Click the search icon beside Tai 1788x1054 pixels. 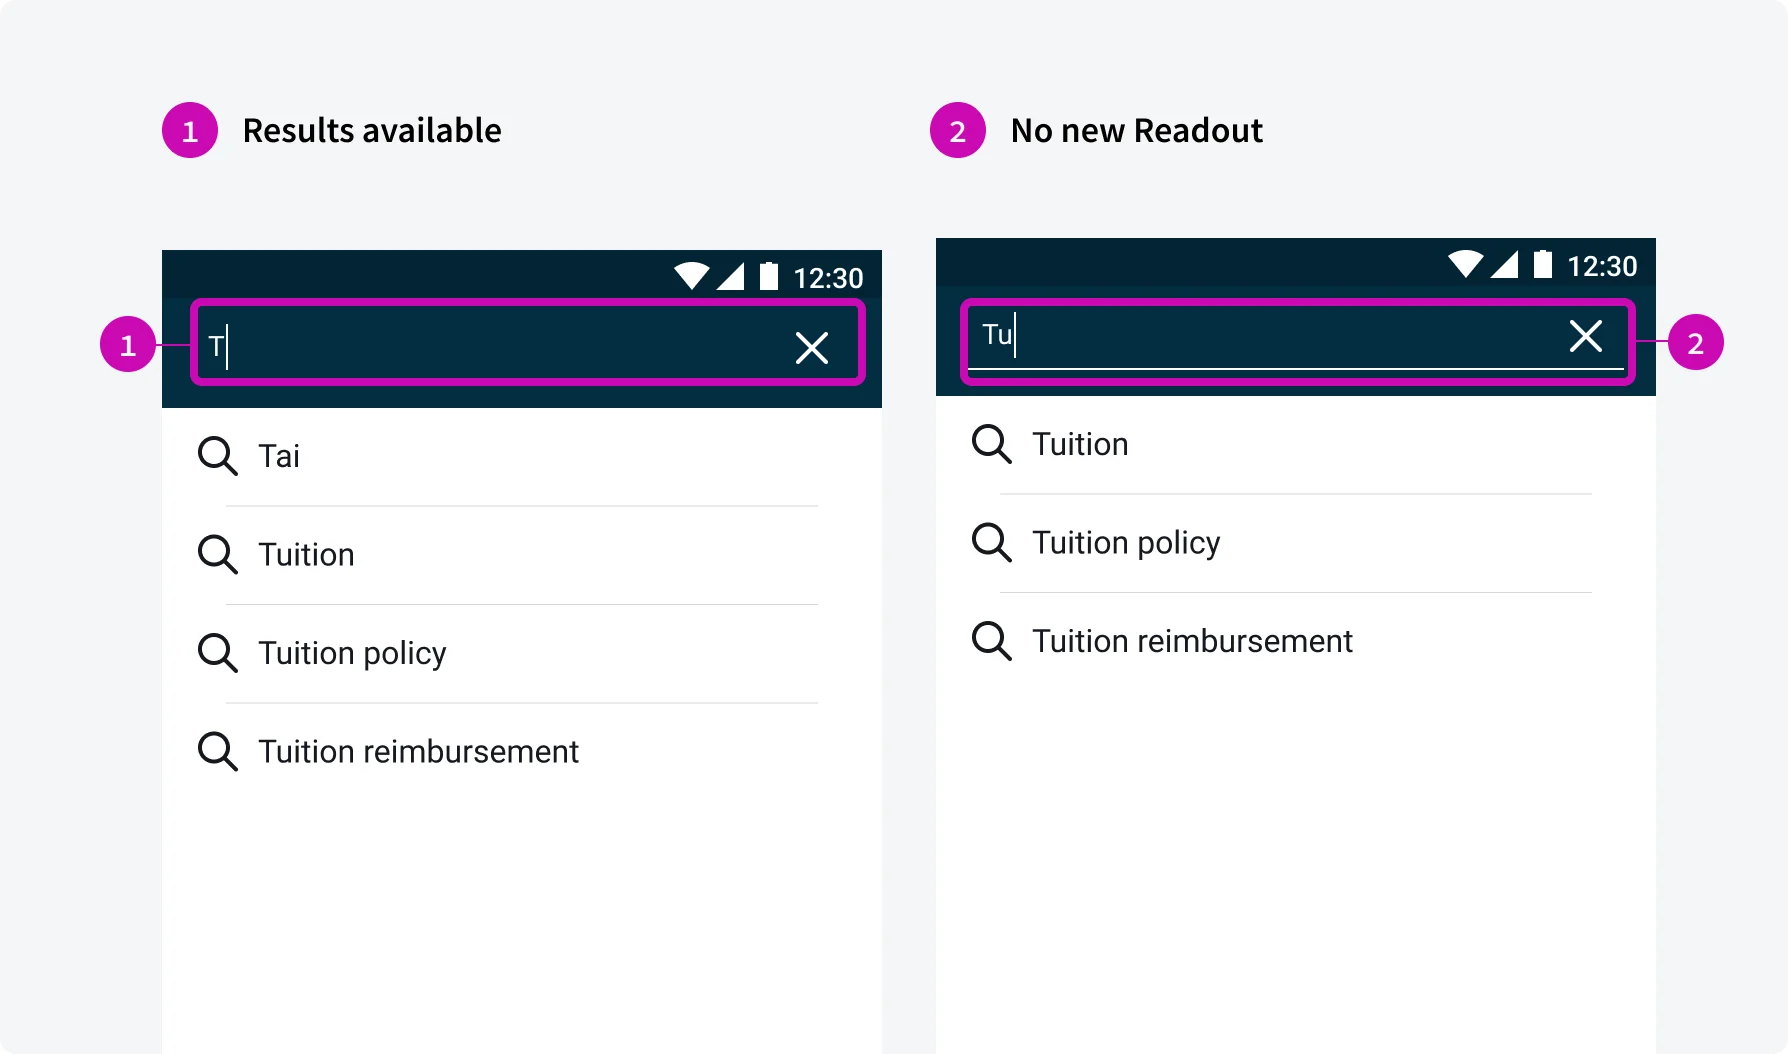click(x=217, y=456)
